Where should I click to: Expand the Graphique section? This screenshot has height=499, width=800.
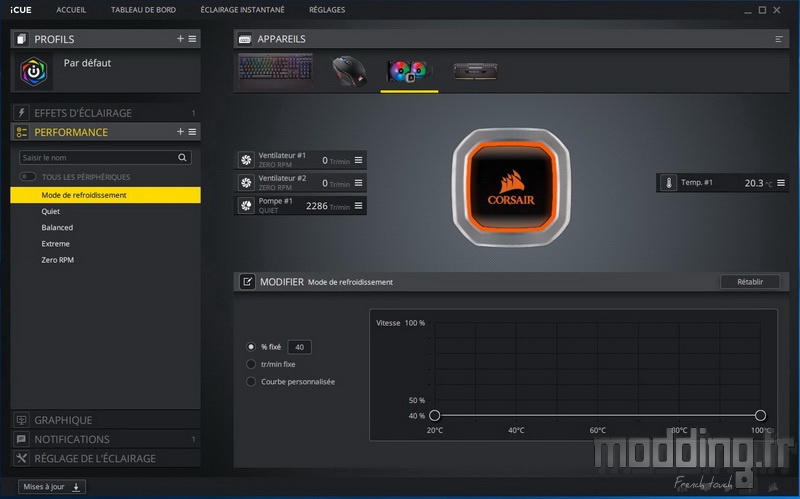pyautogui.click(x=106, y=420)
